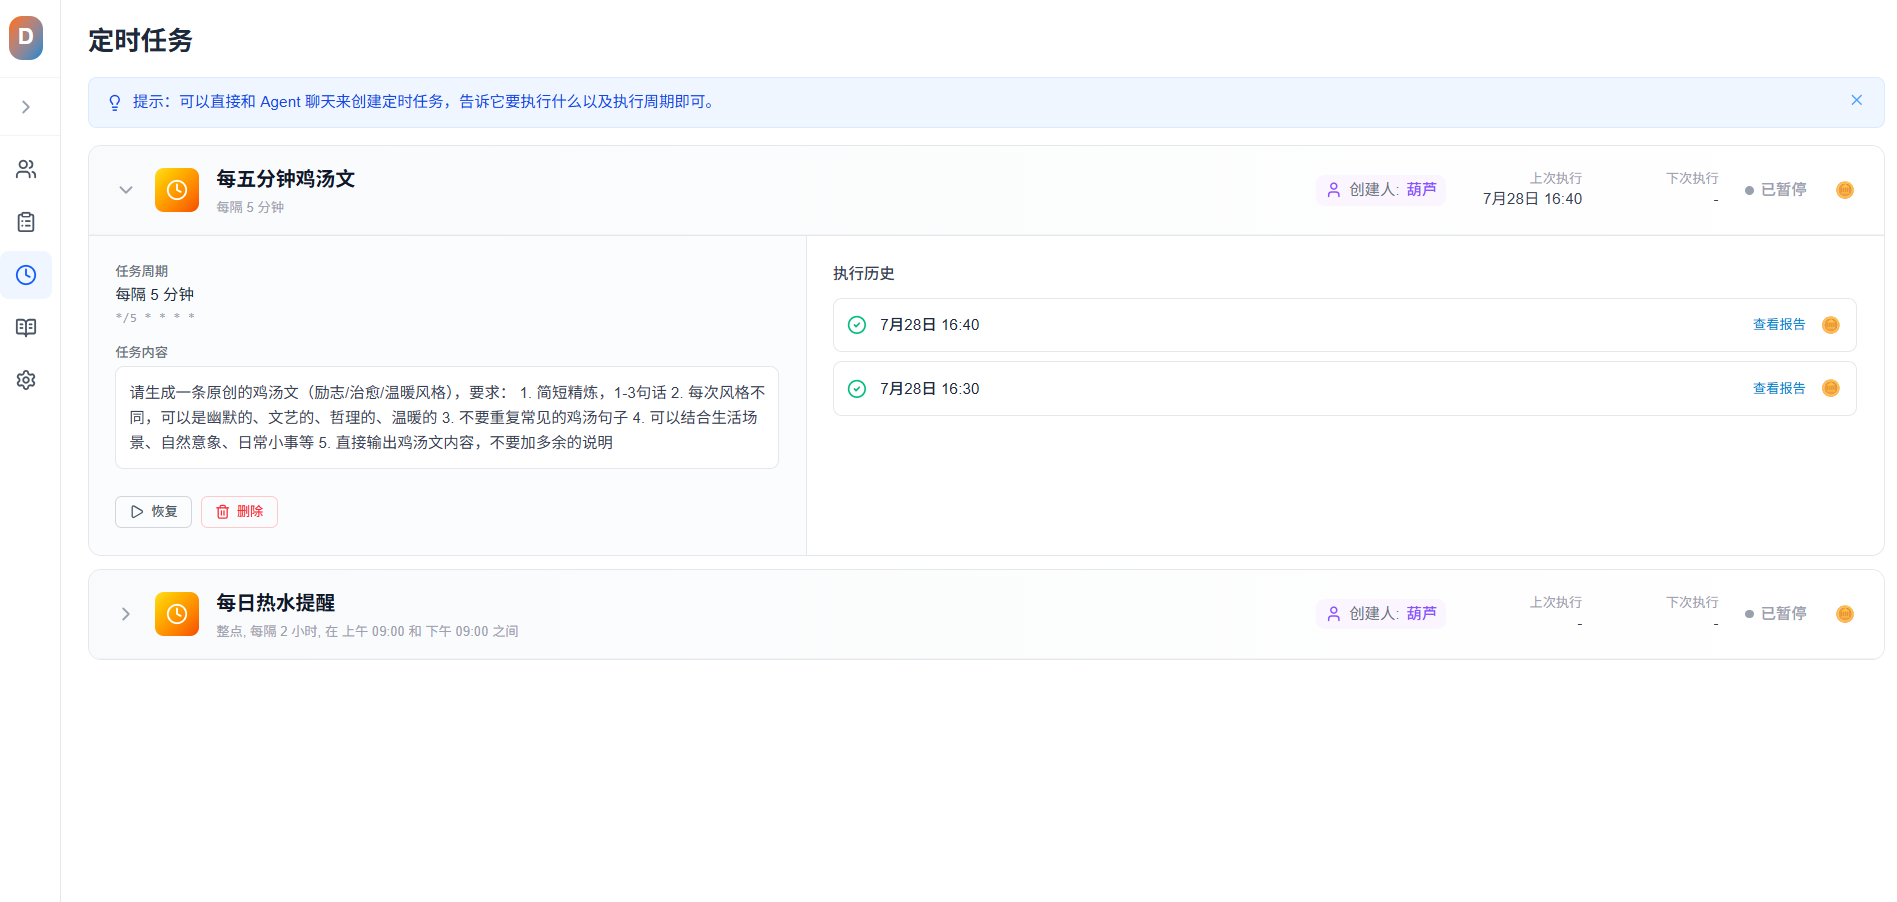This screenshot has height=902, width=1897.
Task: Click success check icon of 16:40 run
Action: pyautogui.click(x=857, y=325)
